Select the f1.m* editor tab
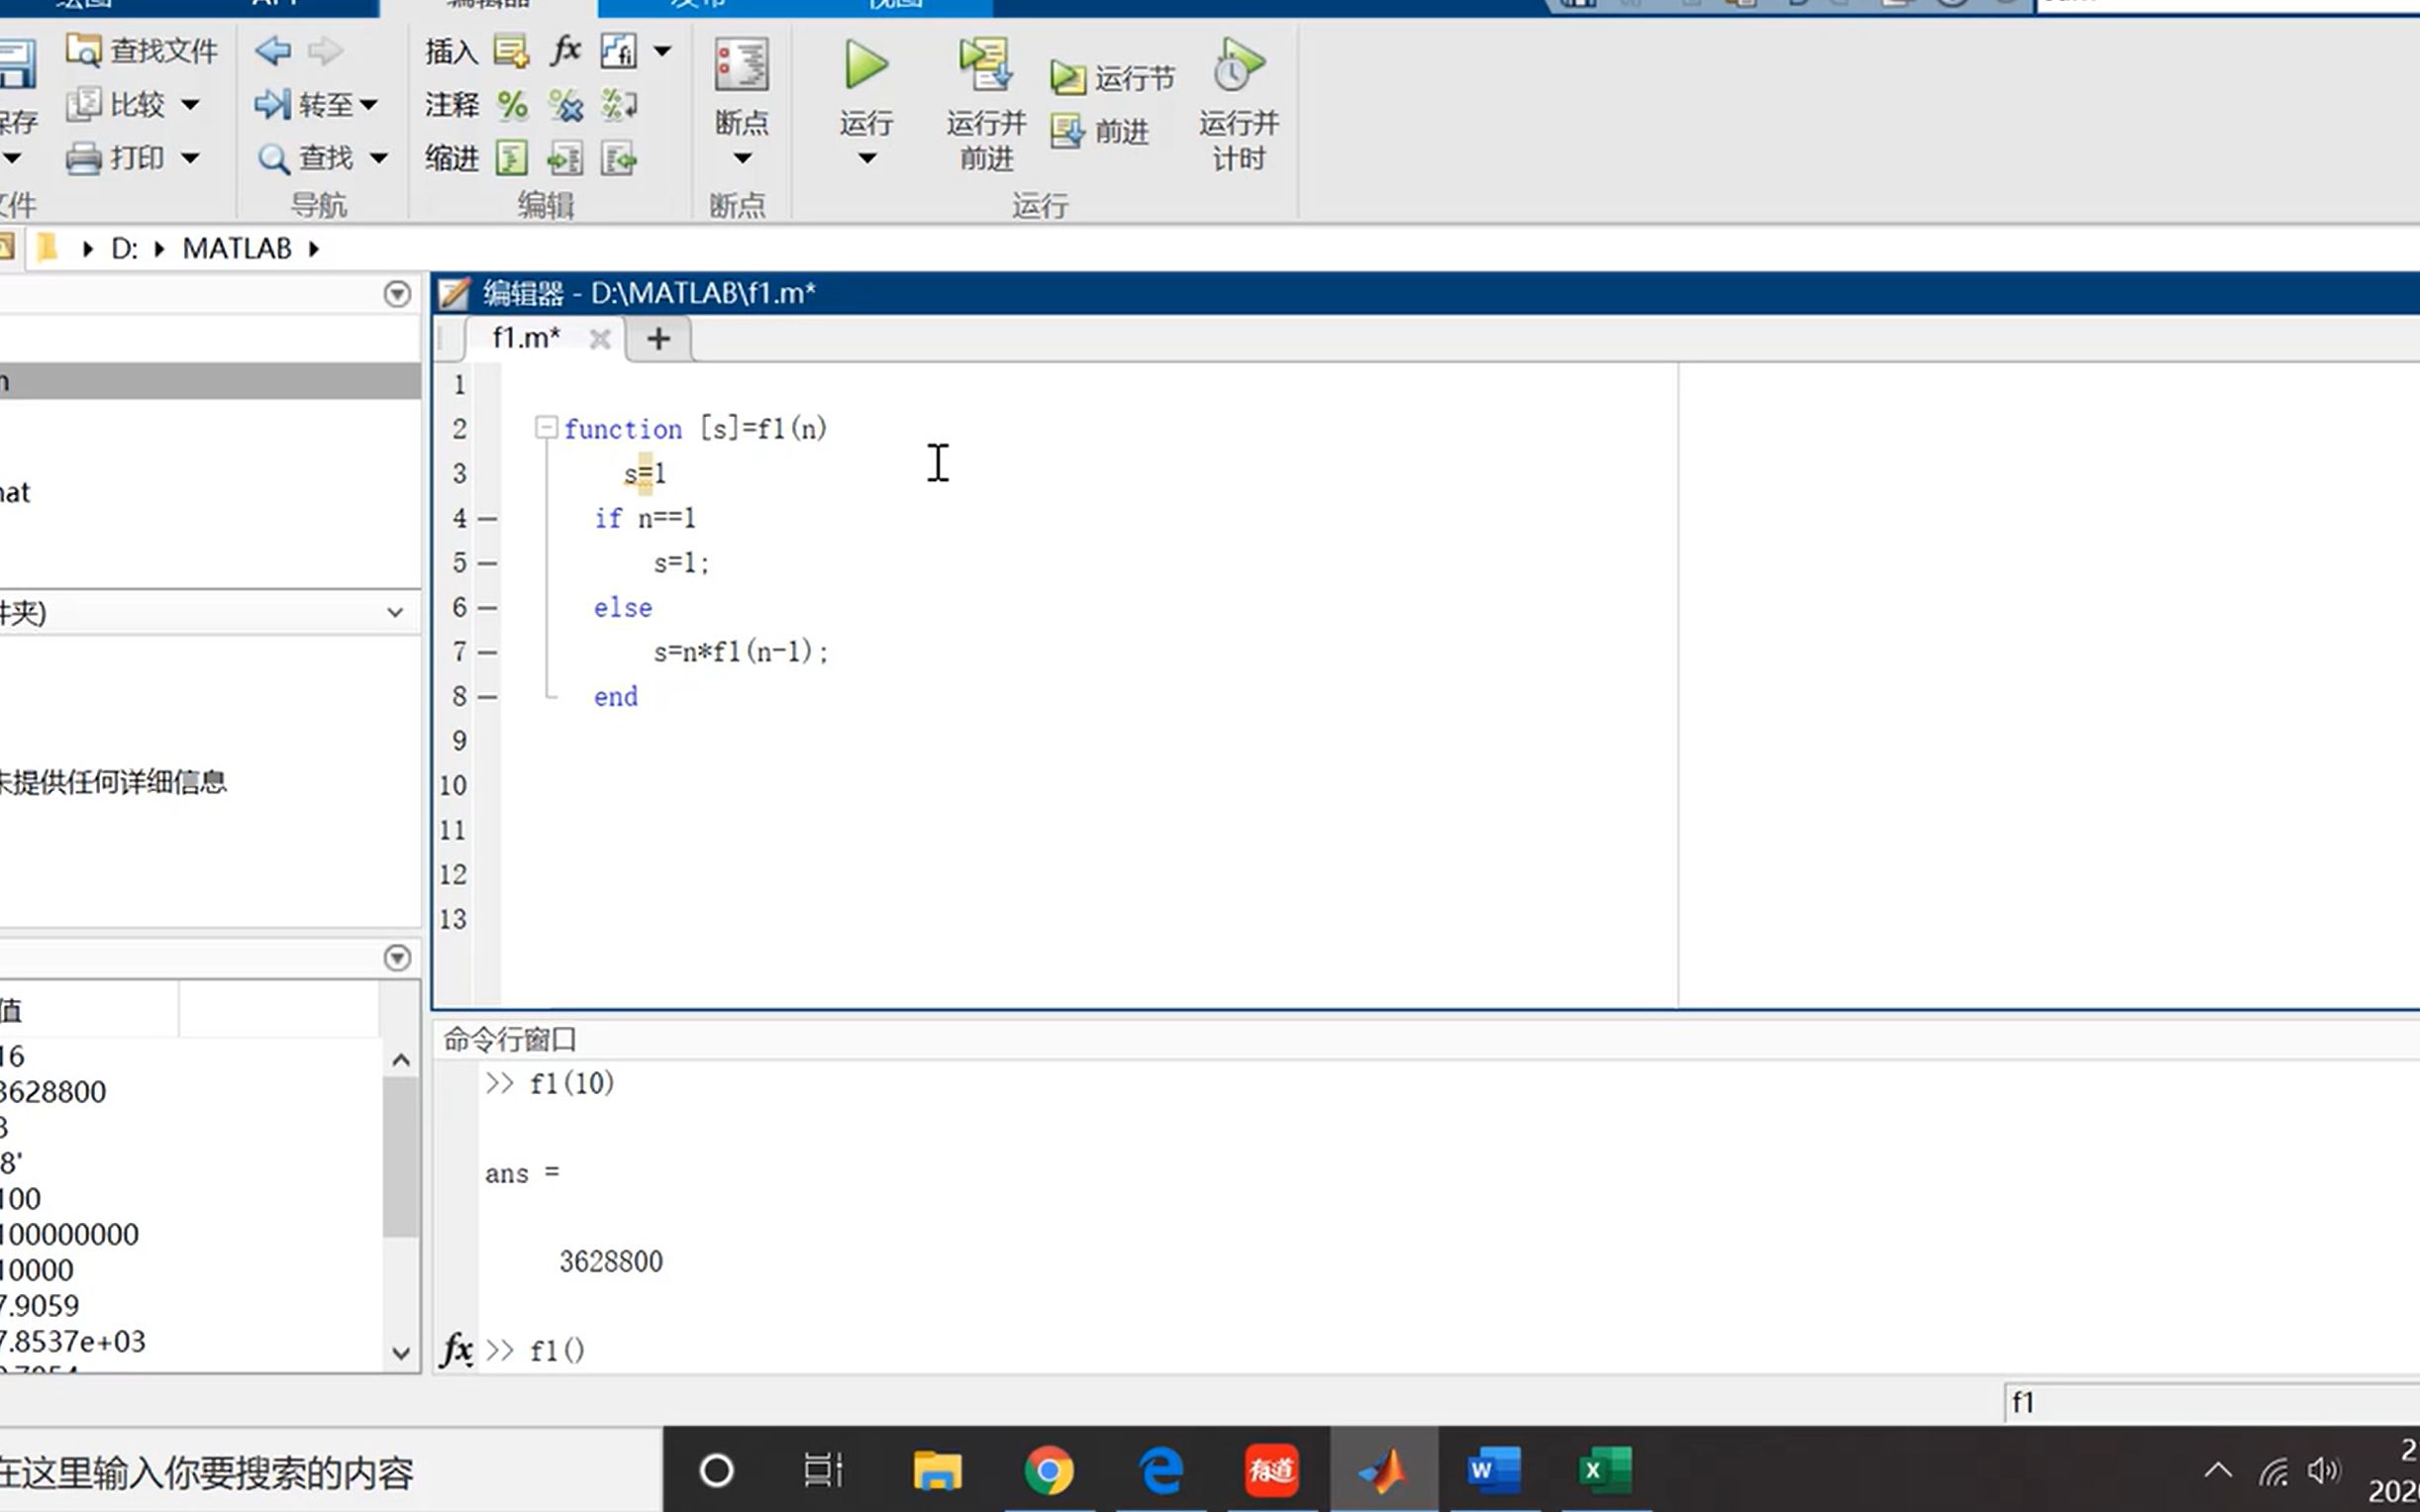The image size is (2420, 1512). tap(526, 338)
